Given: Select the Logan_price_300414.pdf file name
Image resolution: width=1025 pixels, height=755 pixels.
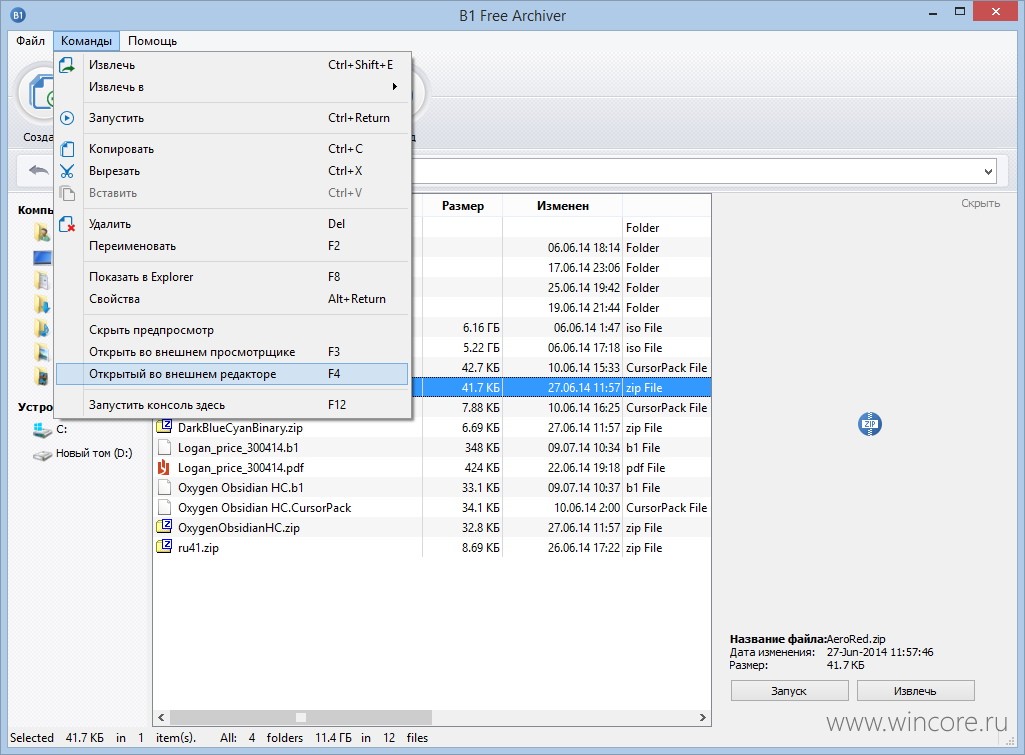Looking at the screenshot, I should coord(241,468).
